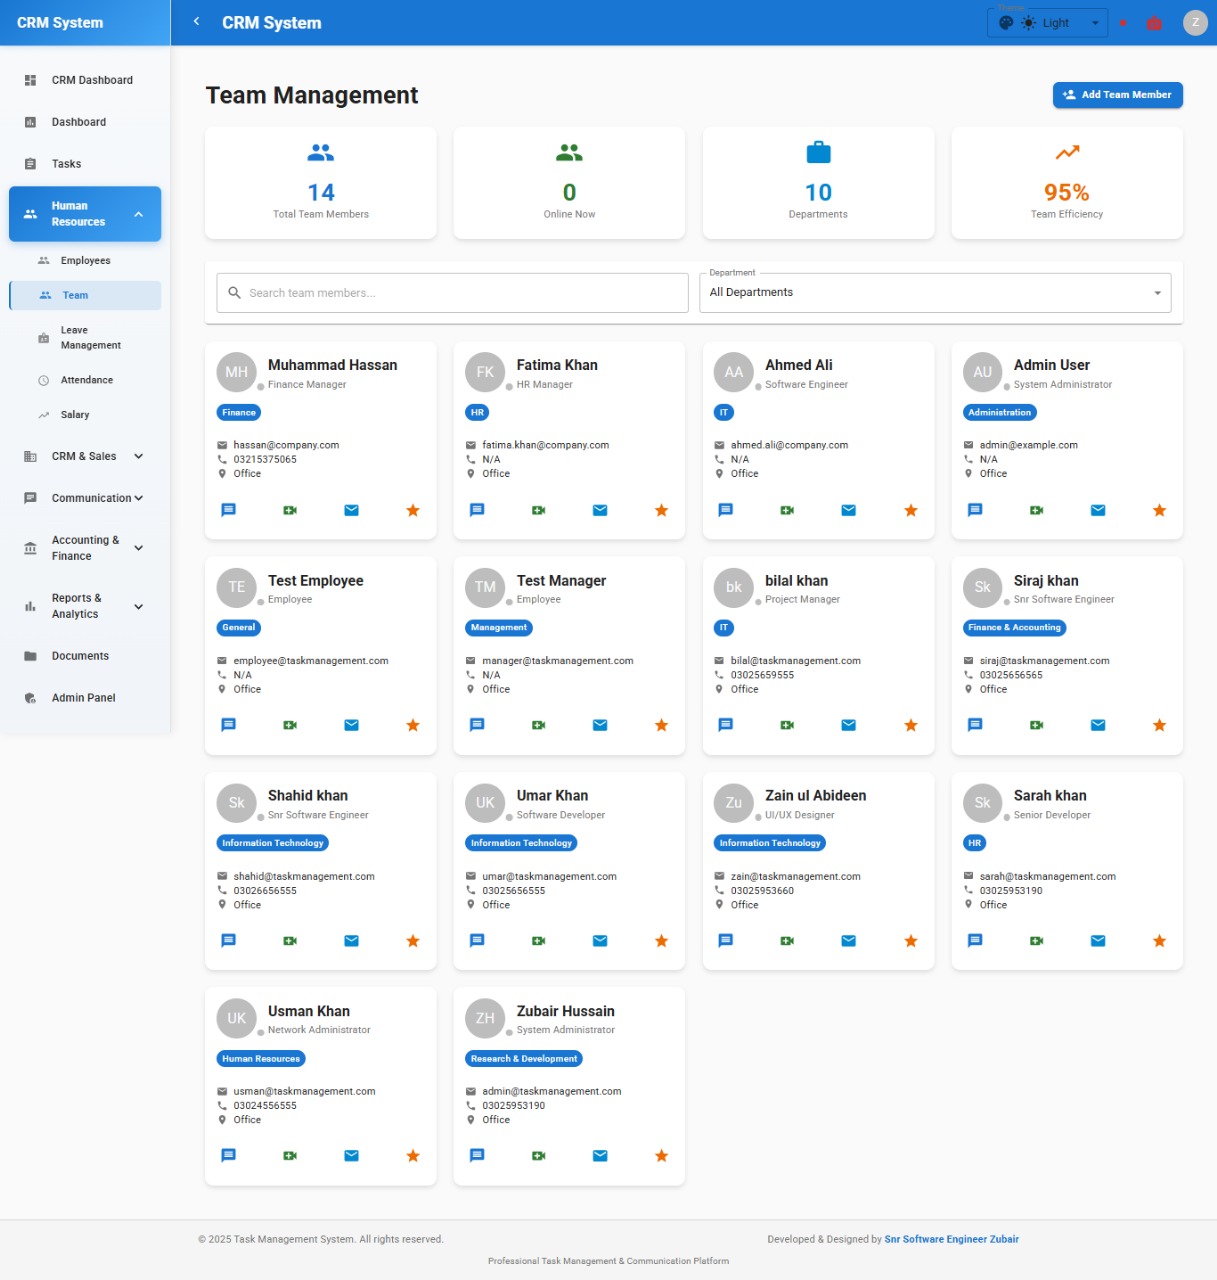Open chat with Zain ul Abideen
Viewport: 1217px width, 1280px height.
coord(726,940)
